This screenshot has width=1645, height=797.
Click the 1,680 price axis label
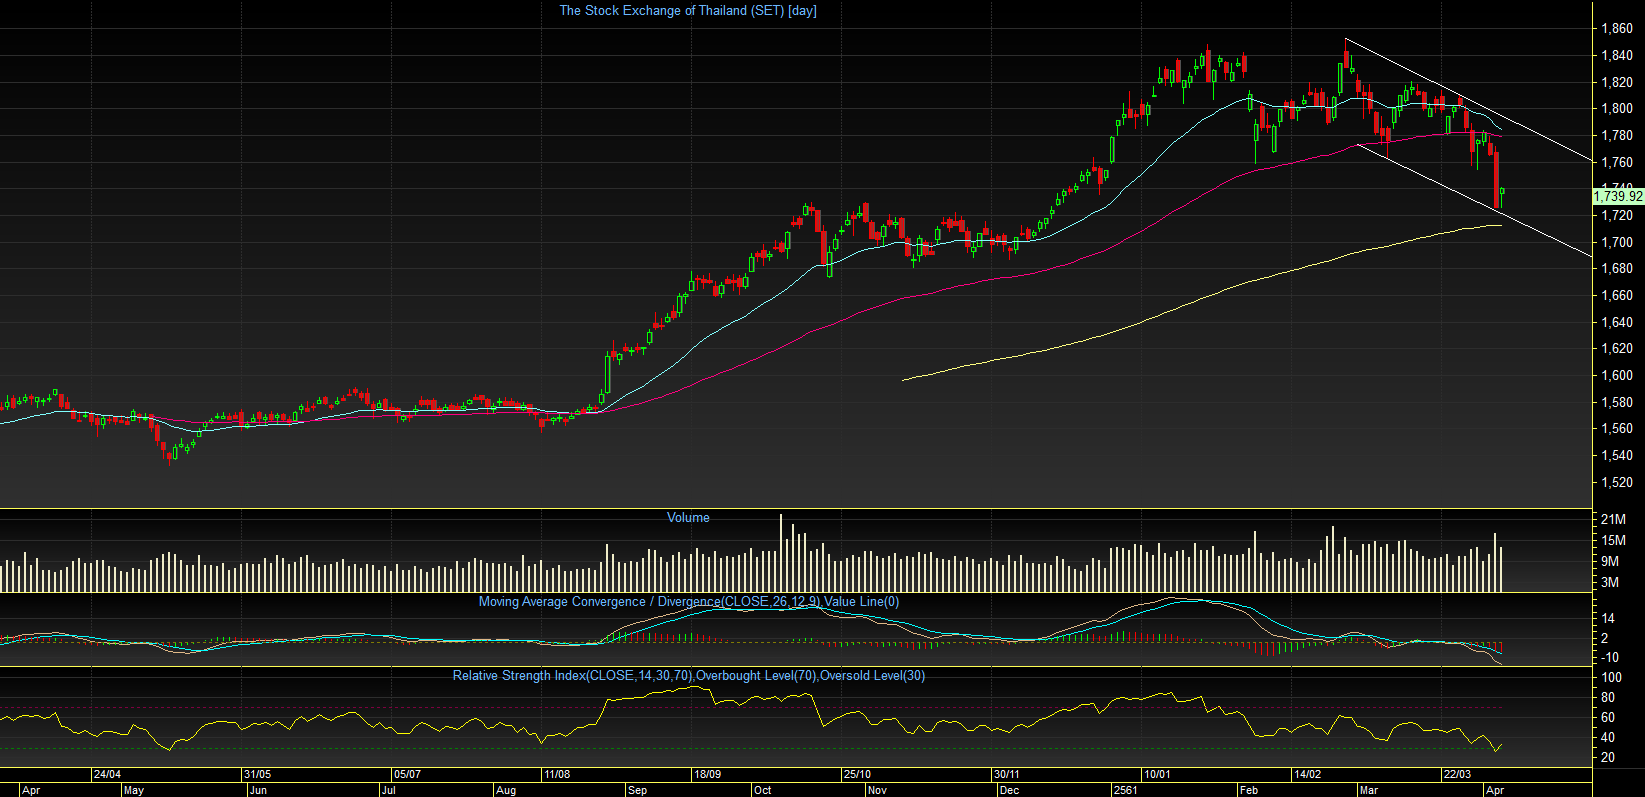[x=1617, y=268]
